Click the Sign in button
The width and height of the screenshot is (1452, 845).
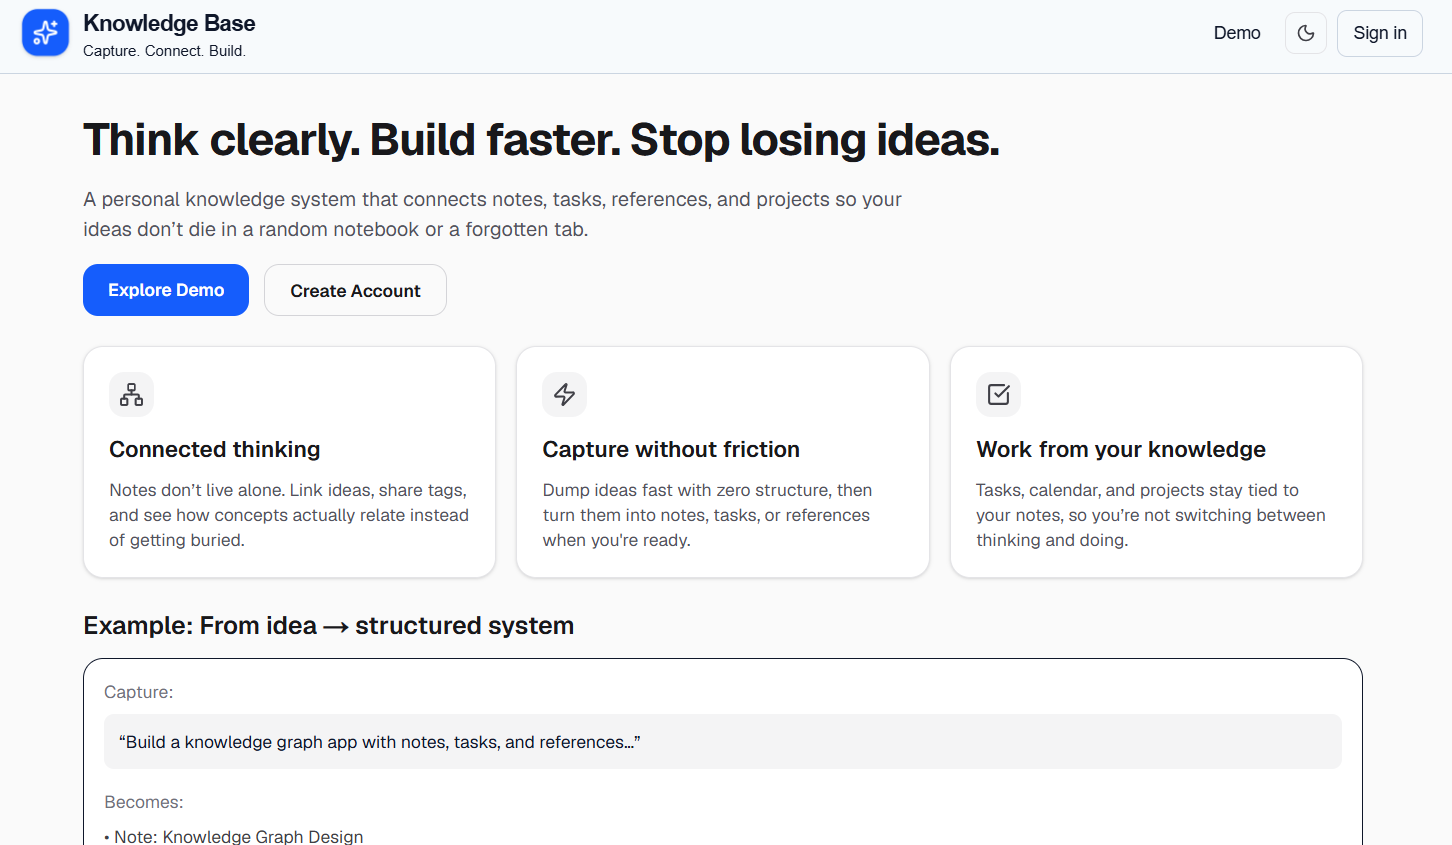click(x=1380, y=33)
